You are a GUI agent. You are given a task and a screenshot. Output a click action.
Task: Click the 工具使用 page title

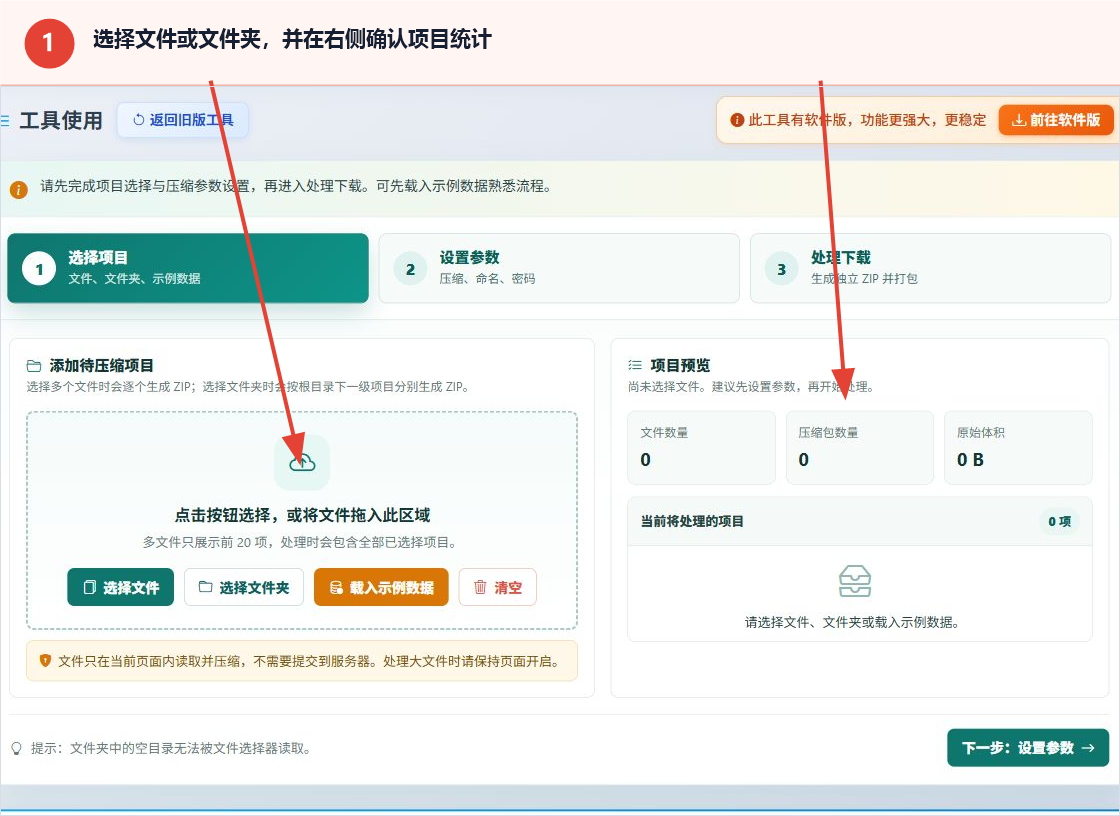point(61,120)
